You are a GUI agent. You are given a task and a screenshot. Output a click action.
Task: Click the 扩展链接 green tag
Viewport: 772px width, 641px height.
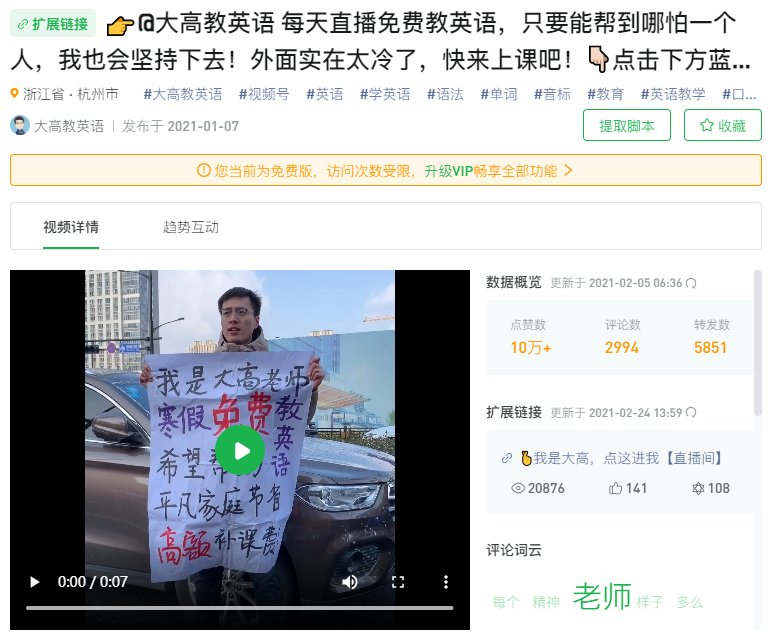click(x=53, y=24)
